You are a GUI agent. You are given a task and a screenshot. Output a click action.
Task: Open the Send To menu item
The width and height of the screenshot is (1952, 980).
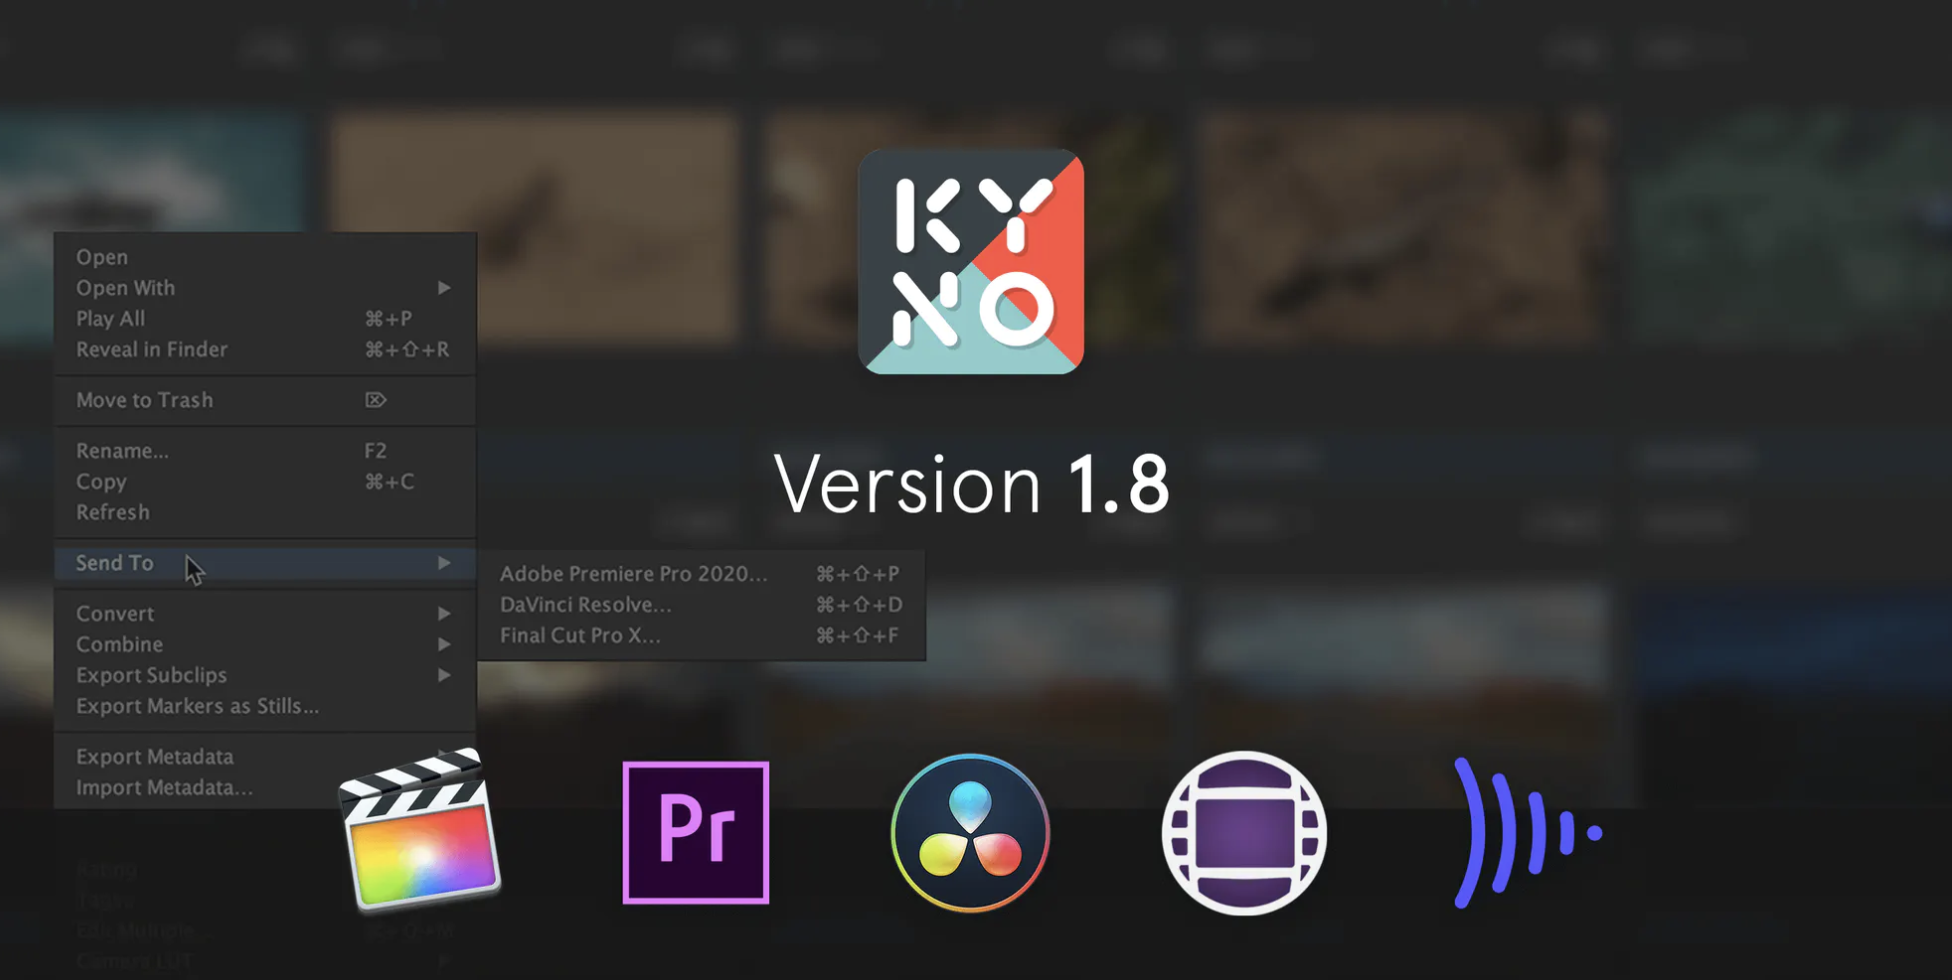[114, 562]
